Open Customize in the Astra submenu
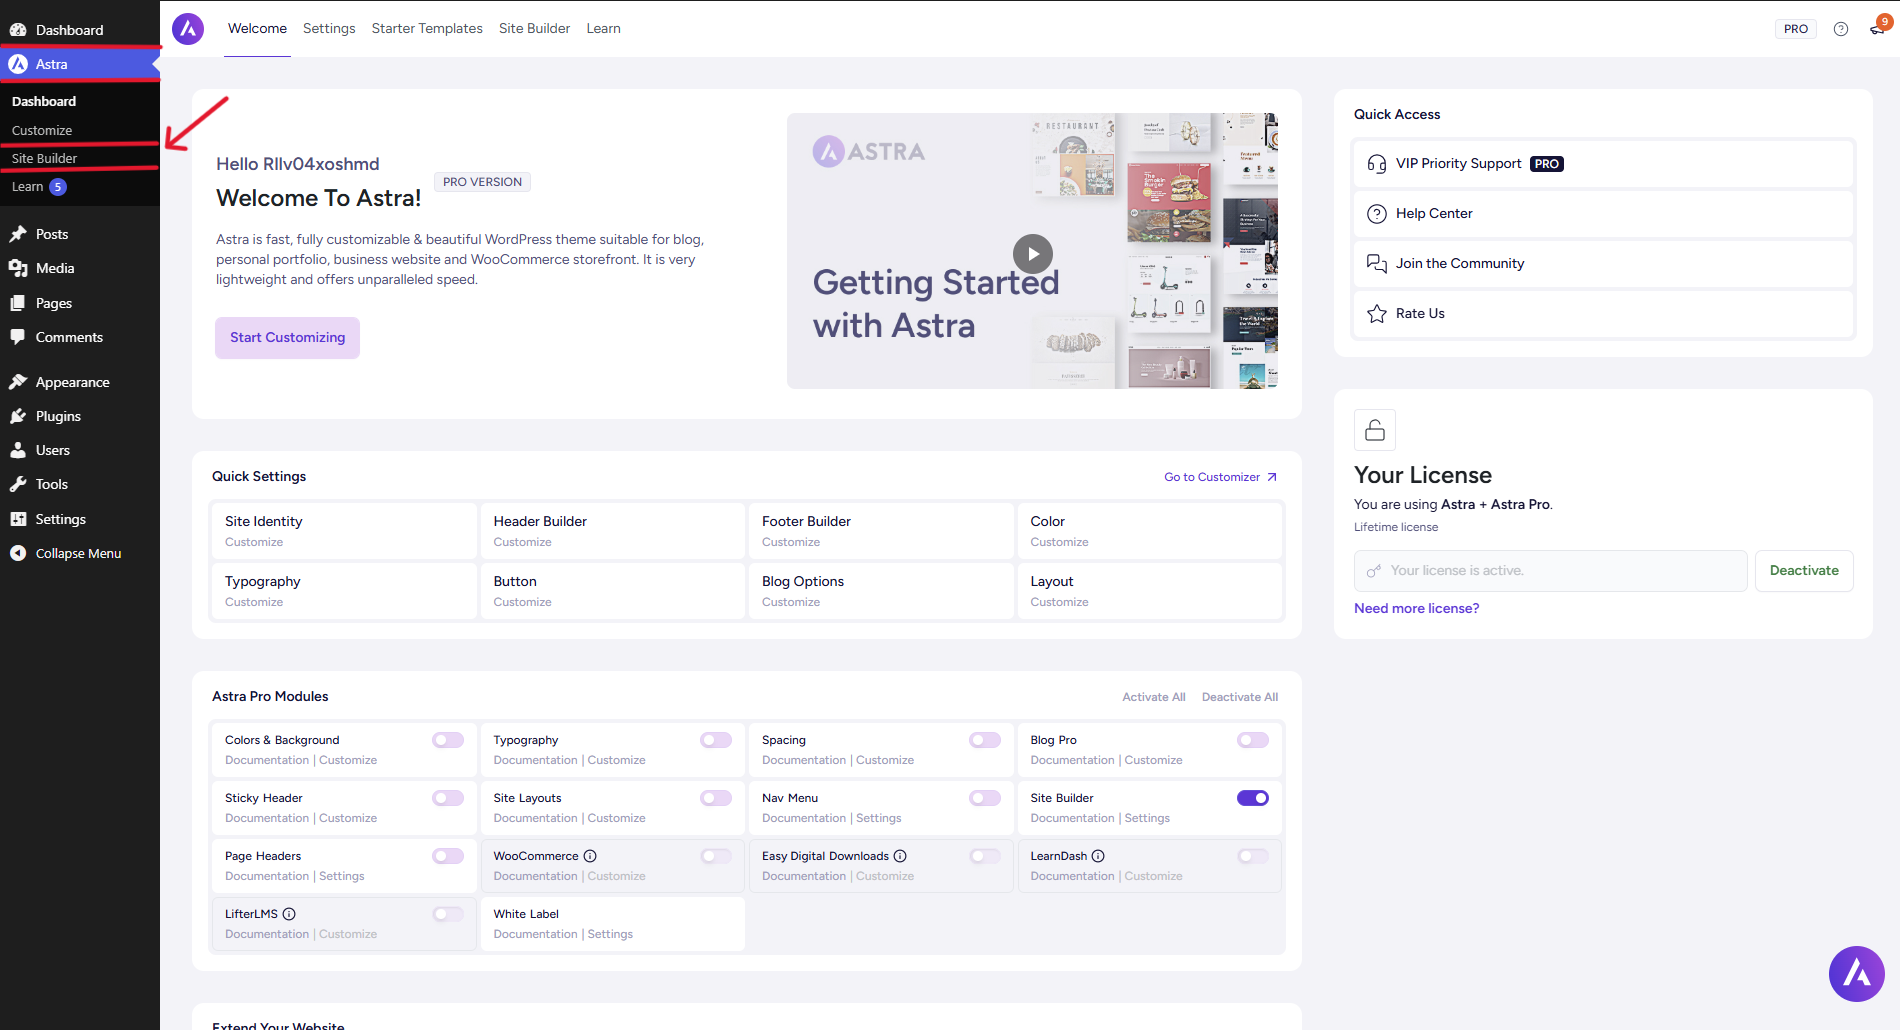The image size is (1900, 1030). (42, 130)
